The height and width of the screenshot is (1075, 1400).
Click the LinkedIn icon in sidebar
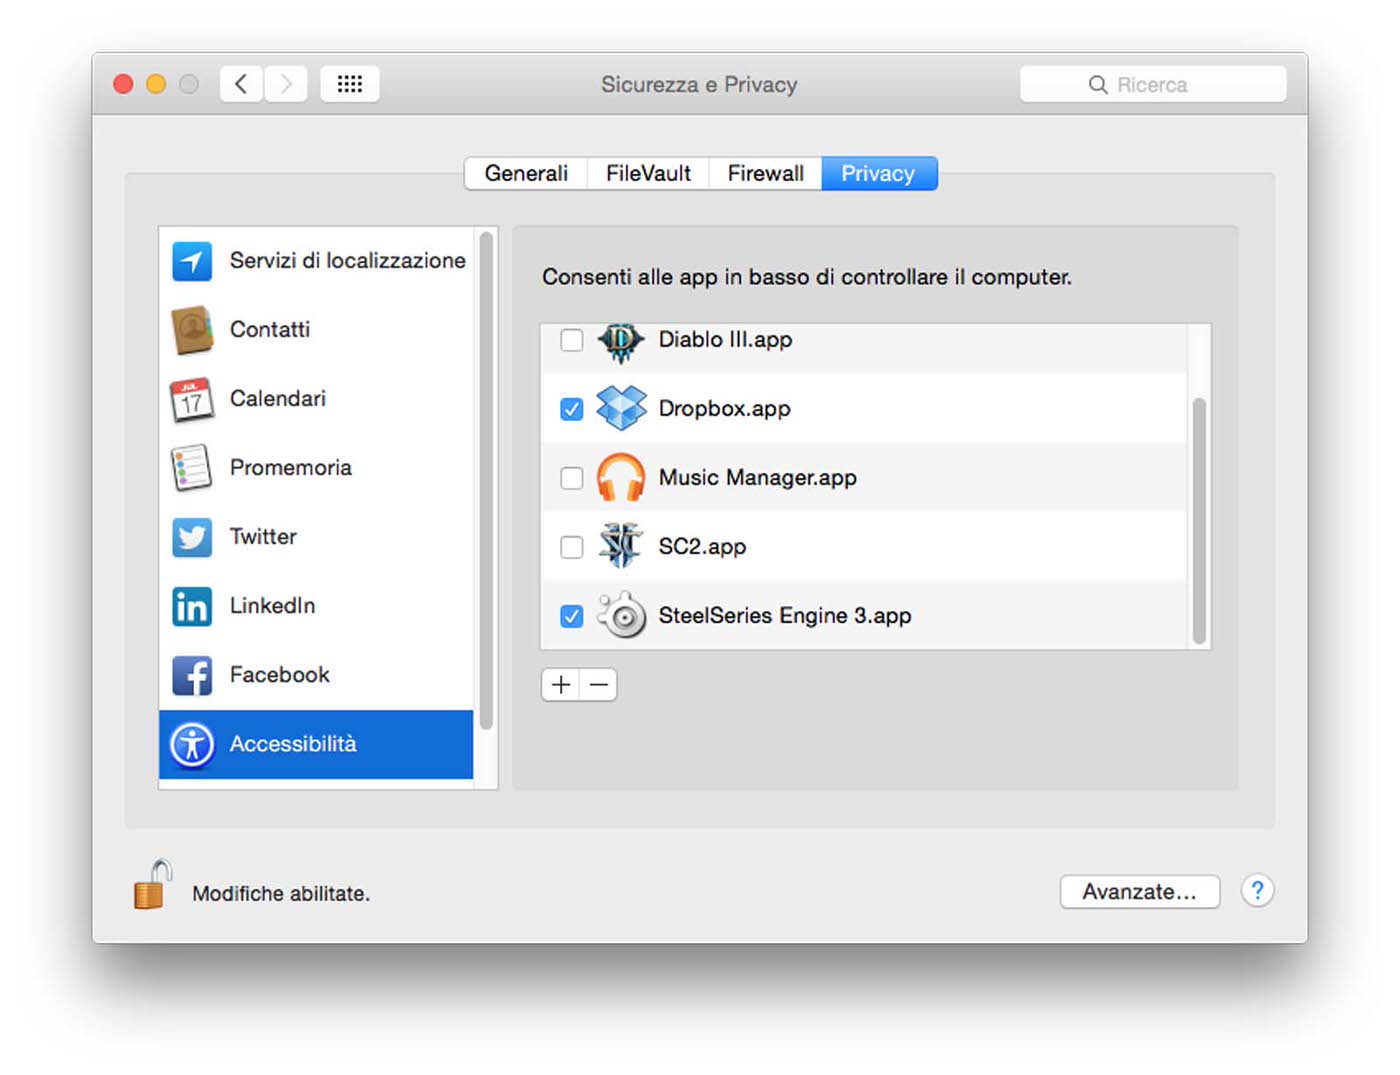[192, 606]
